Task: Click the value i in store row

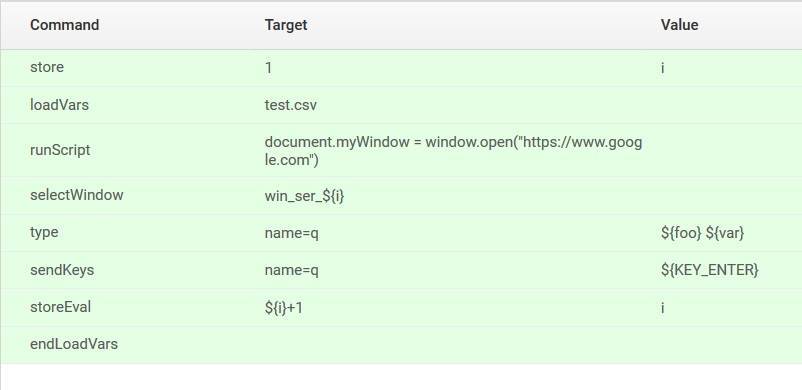Action: pos(662,68)
